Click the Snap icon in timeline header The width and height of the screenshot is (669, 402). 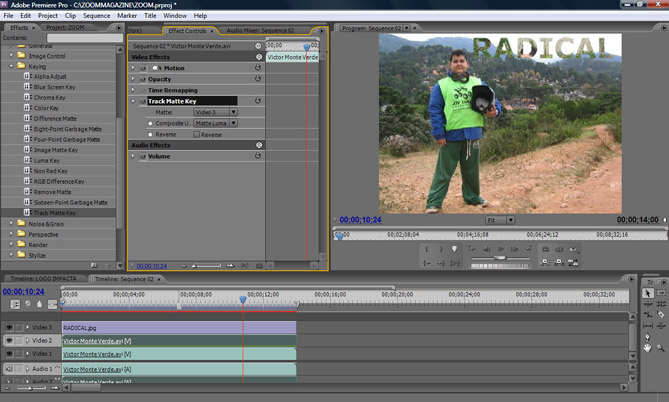(16, 304)
